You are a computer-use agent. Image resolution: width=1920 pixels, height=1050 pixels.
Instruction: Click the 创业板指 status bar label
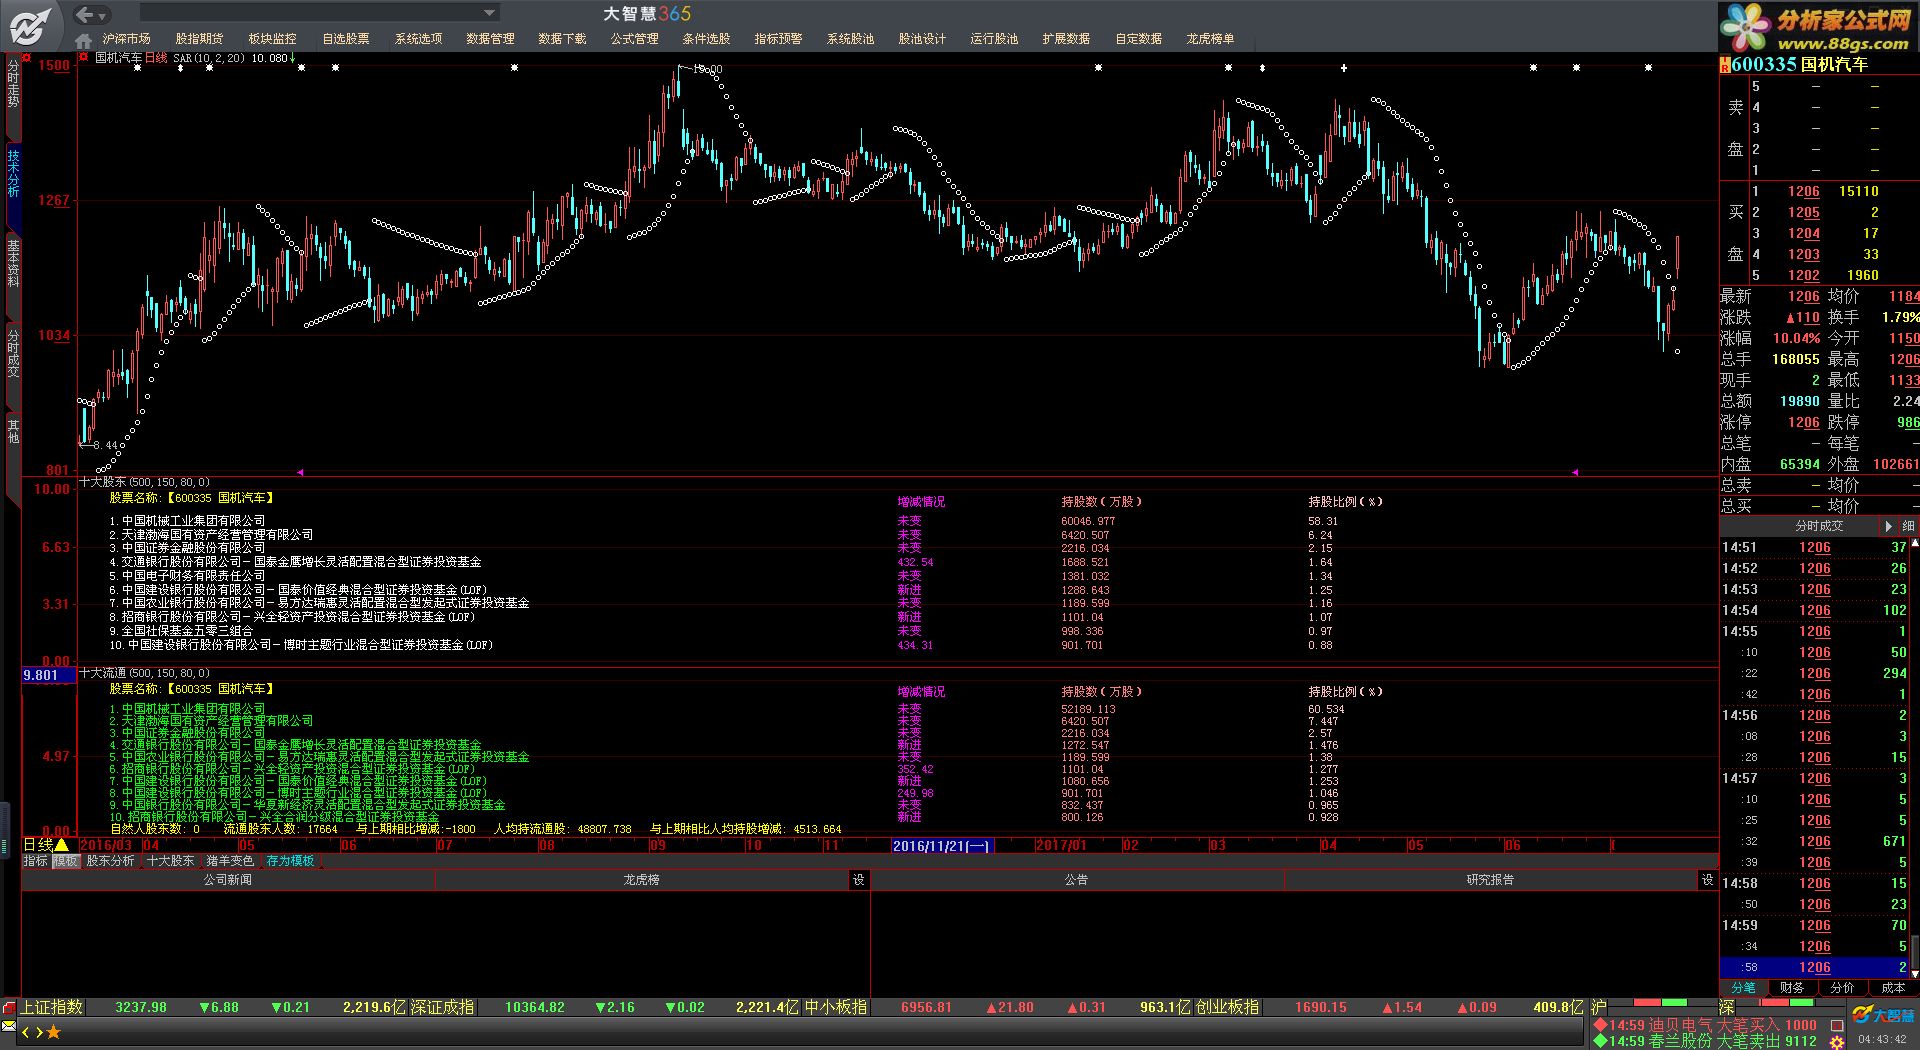[x=1226, y=1007]
